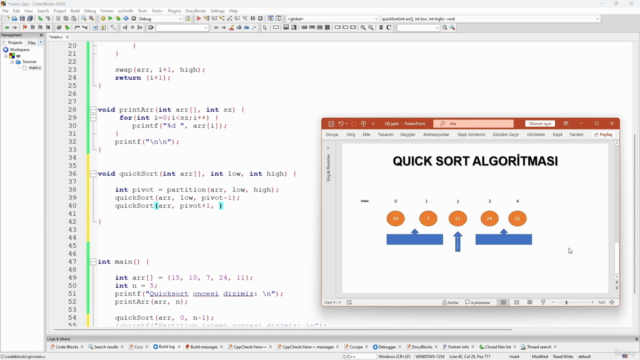Collapse fold marker at line 29 for loop
This screenshot has height=360, width=640.
pos(93,118)
